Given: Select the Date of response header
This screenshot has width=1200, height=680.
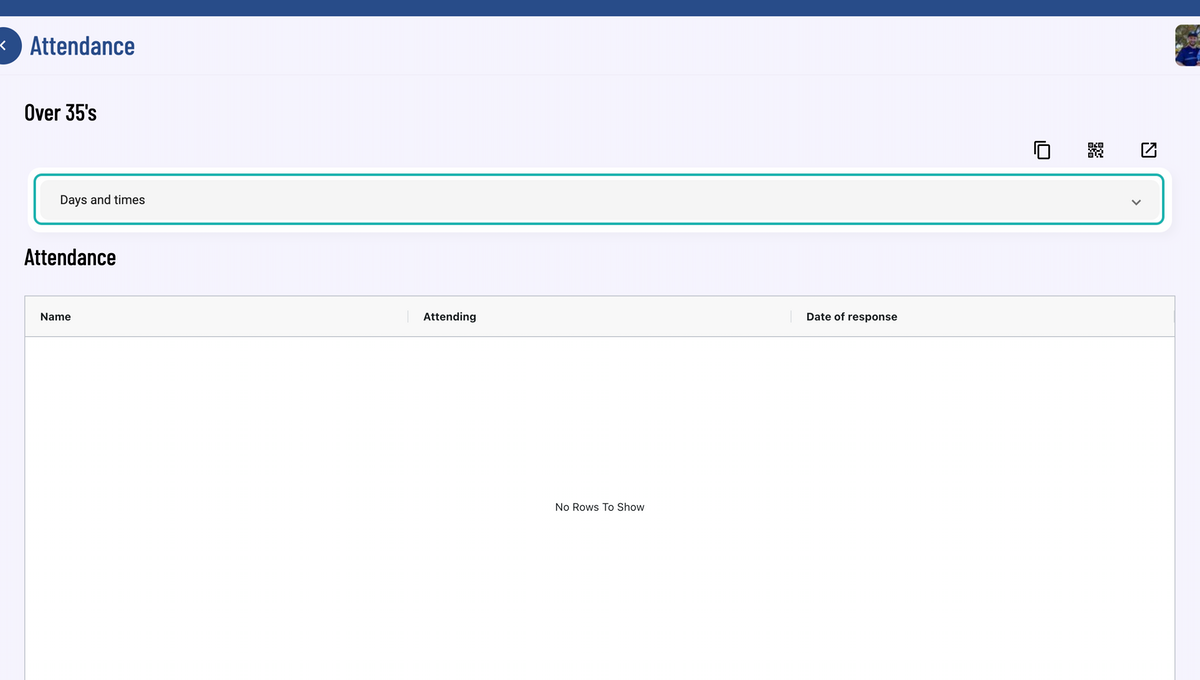Looking at the screenshot, I should point(851,316).
